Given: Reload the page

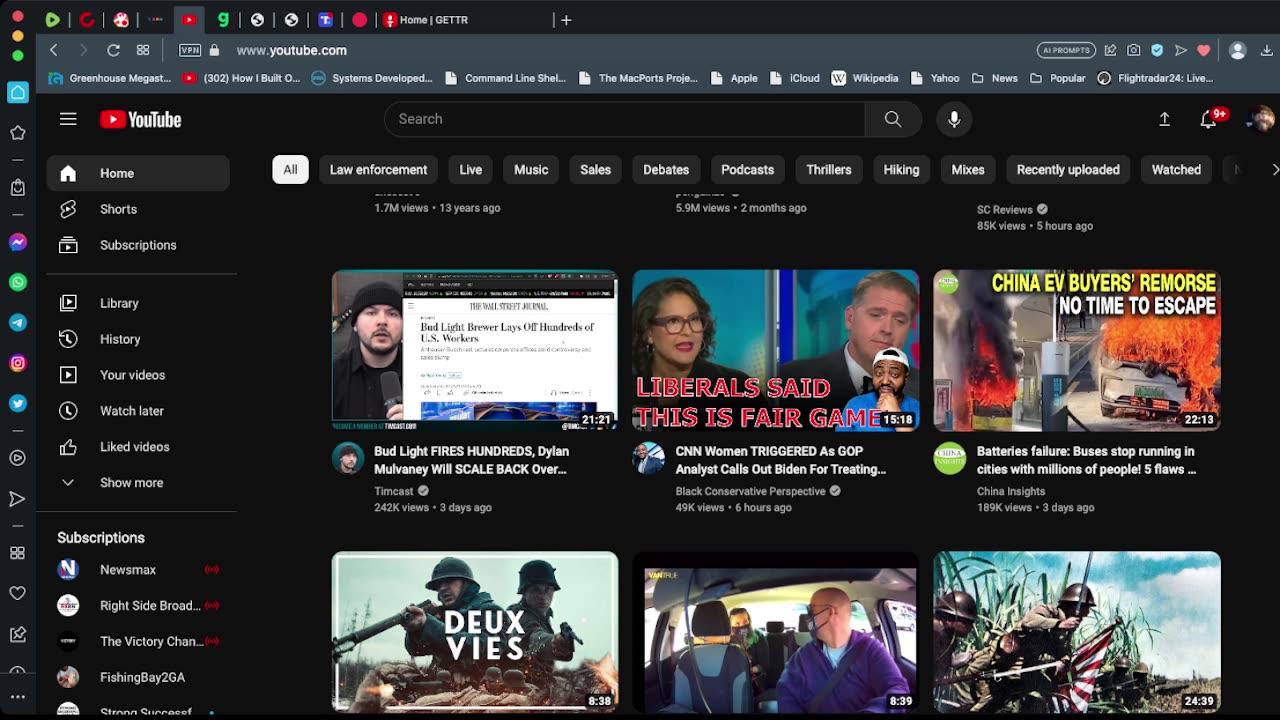Looking at the screenshot, I should click(113, 50).
